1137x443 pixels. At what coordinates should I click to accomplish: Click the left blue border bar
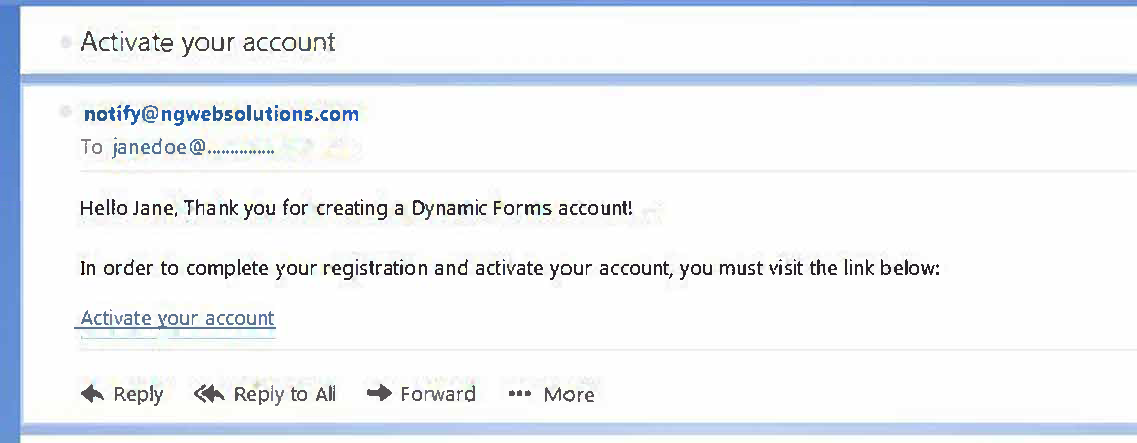point(9,221)
